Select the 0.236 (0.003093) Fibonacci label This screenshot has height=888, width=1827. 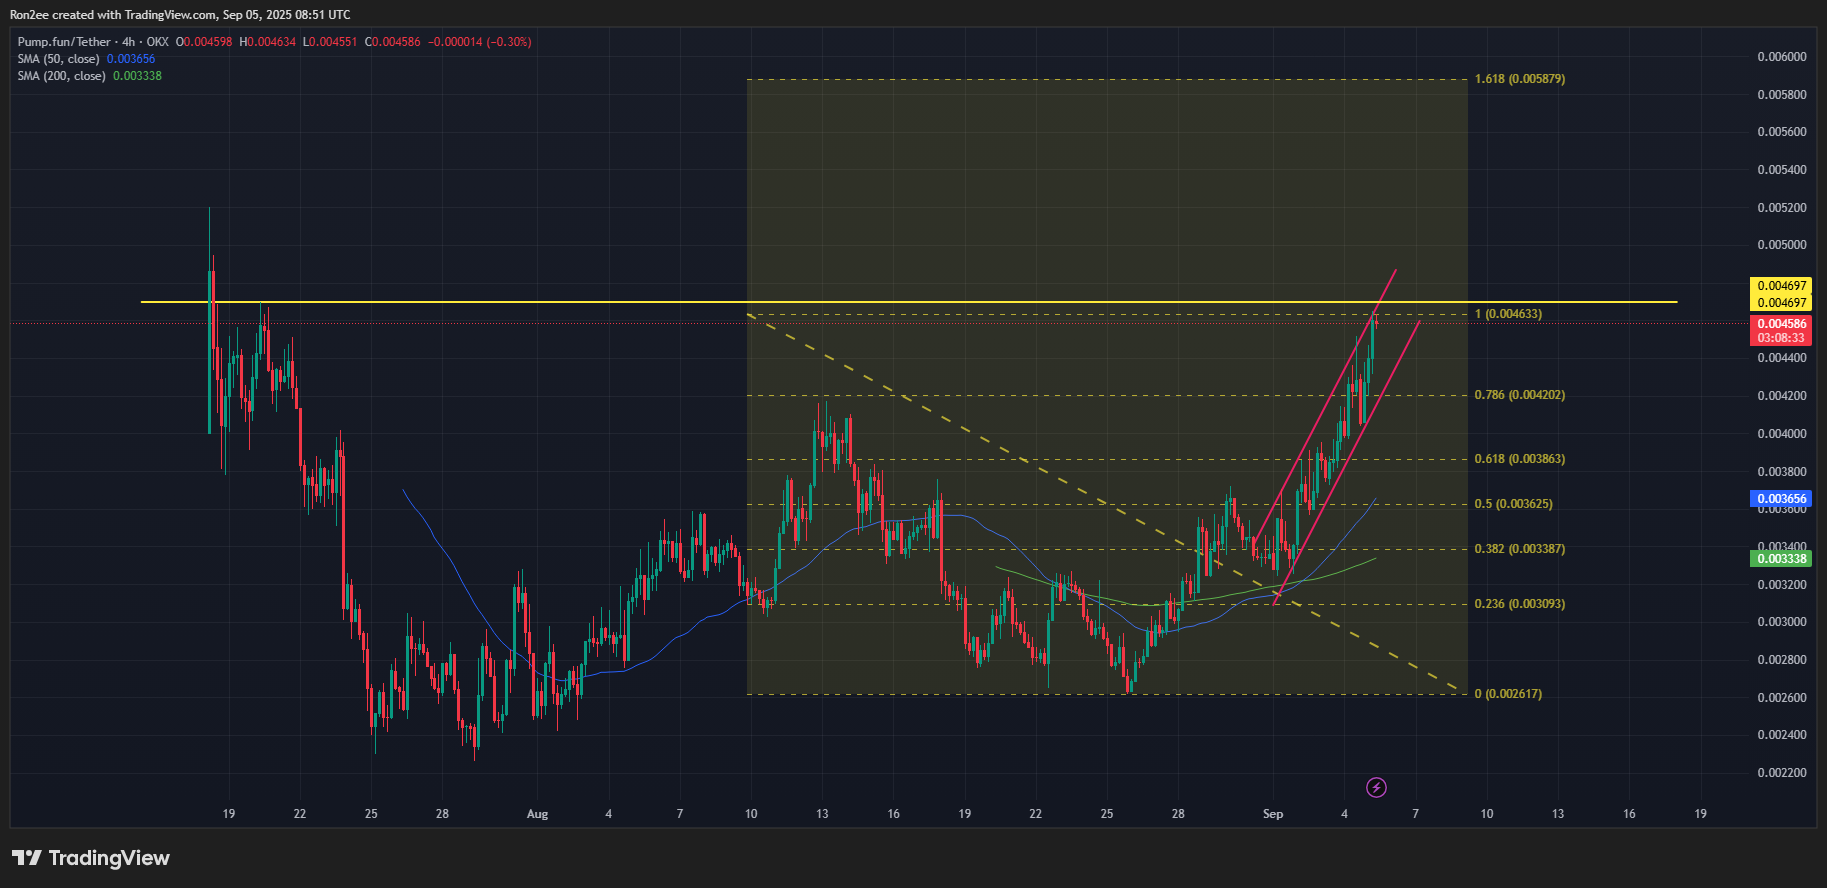[x=1519, y=604]
